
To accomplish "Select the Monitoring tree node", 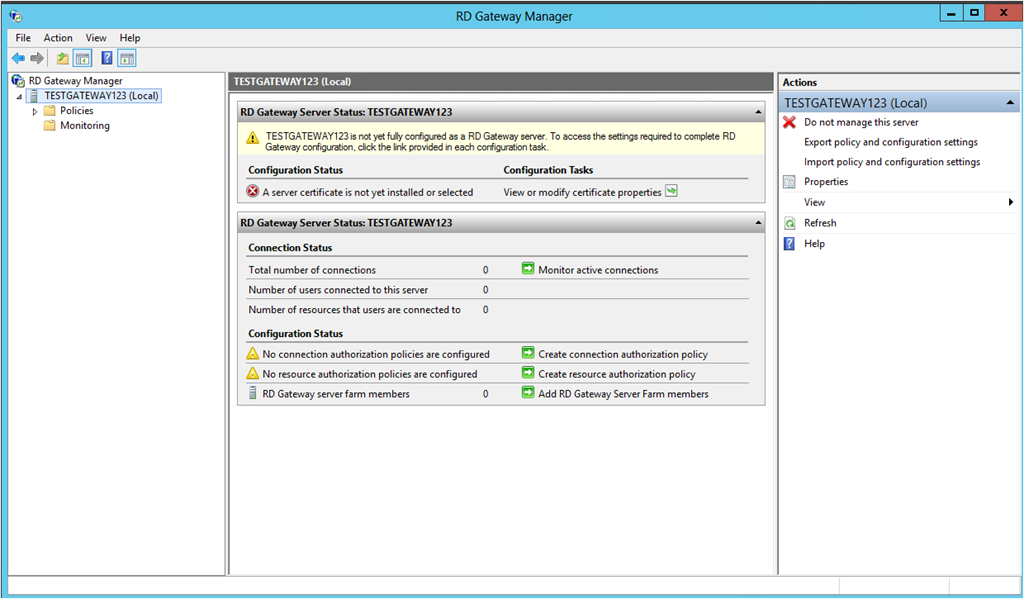I will [85, 126].
